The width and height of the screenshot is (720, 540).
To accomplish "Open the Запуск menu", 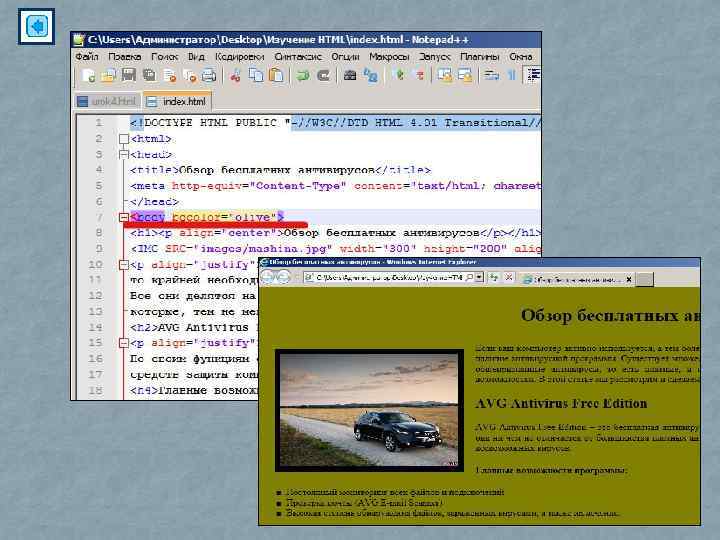I will (434, 56).
